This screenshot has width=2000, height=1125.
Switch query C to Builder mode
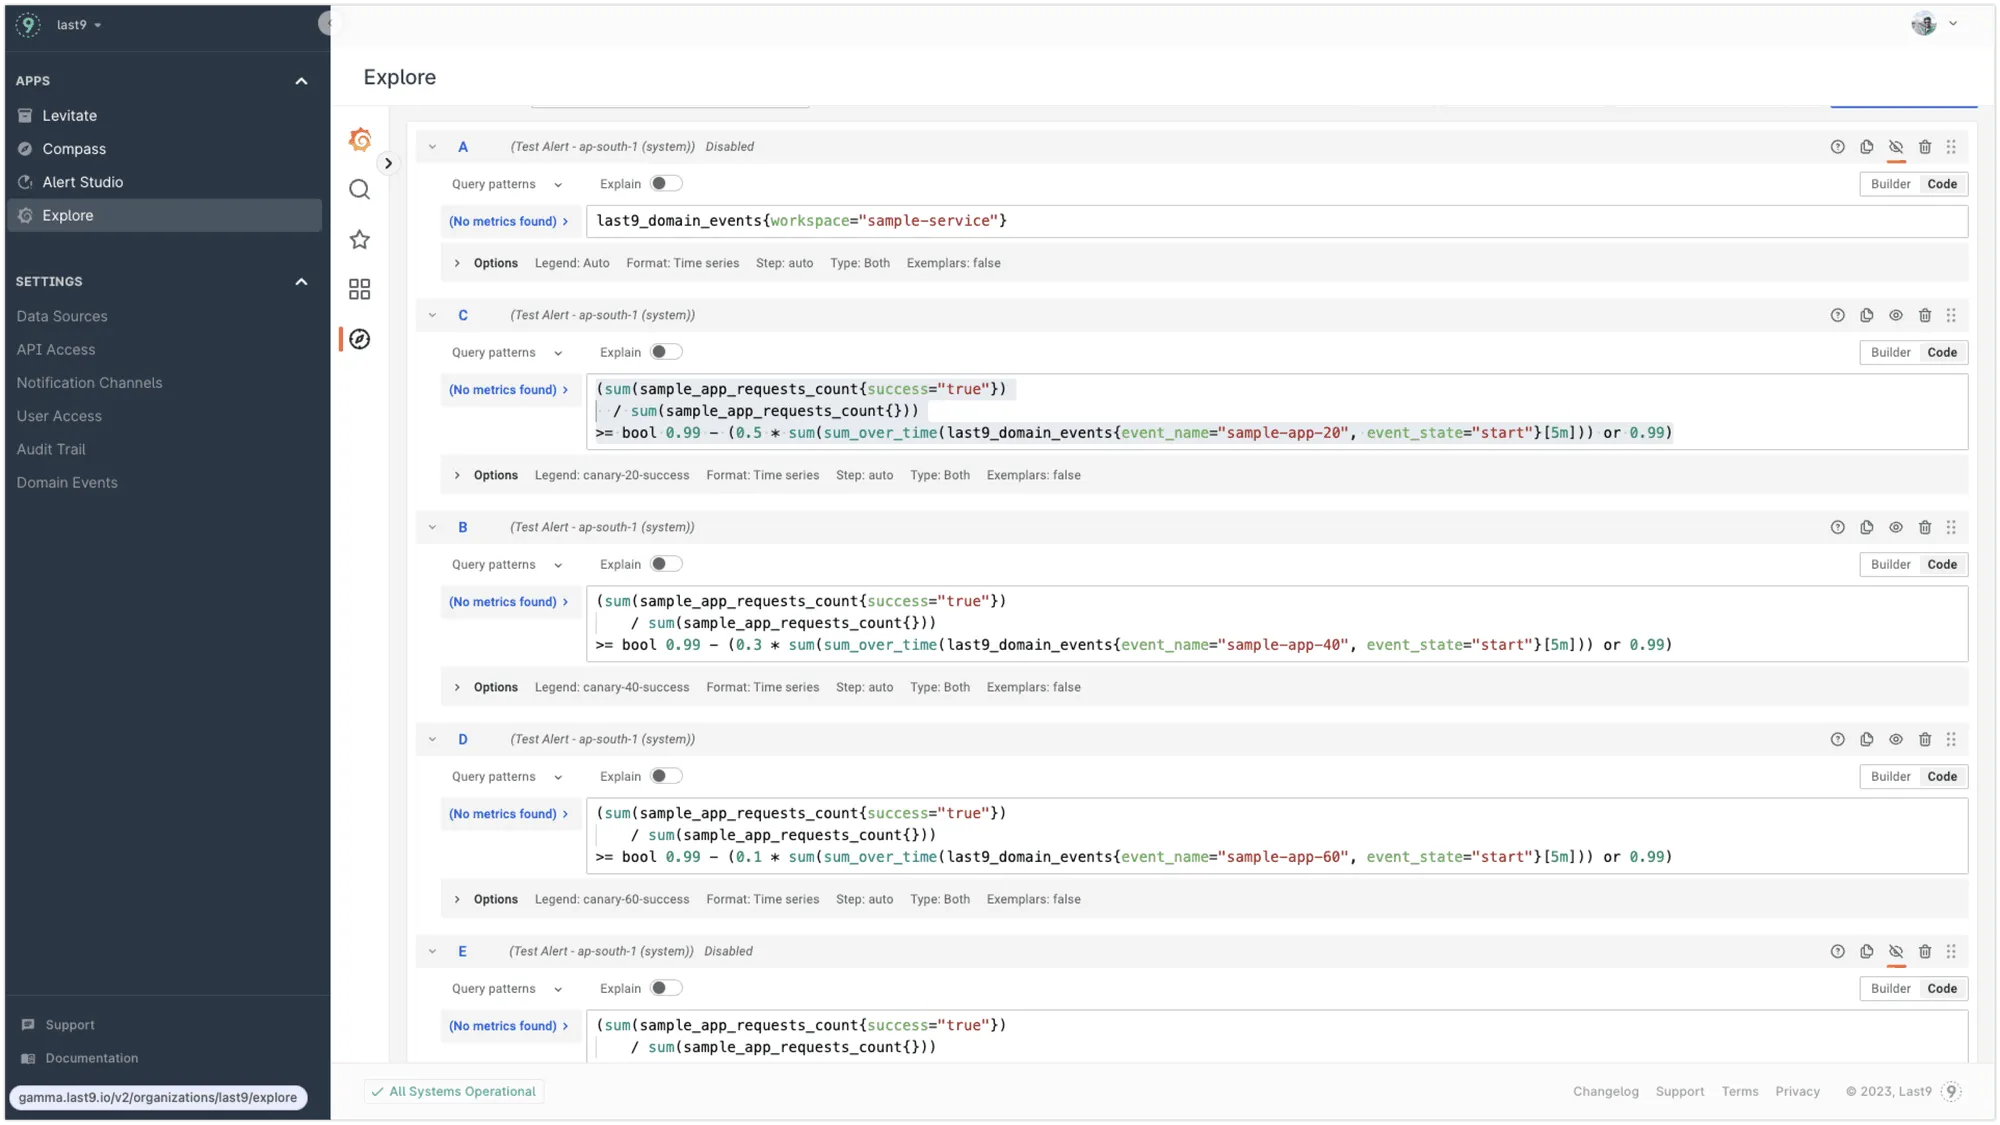point(1890,352)
